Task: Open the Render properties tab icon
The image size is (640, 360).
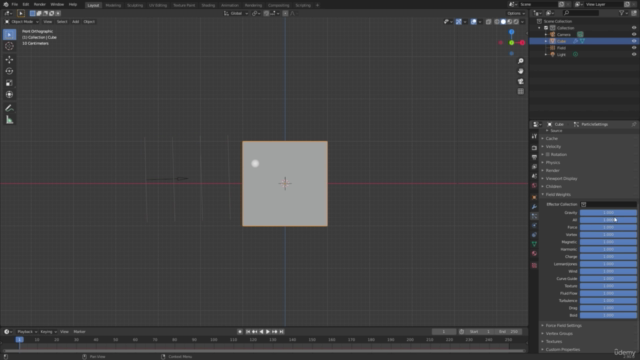Action: coord(534,148)
